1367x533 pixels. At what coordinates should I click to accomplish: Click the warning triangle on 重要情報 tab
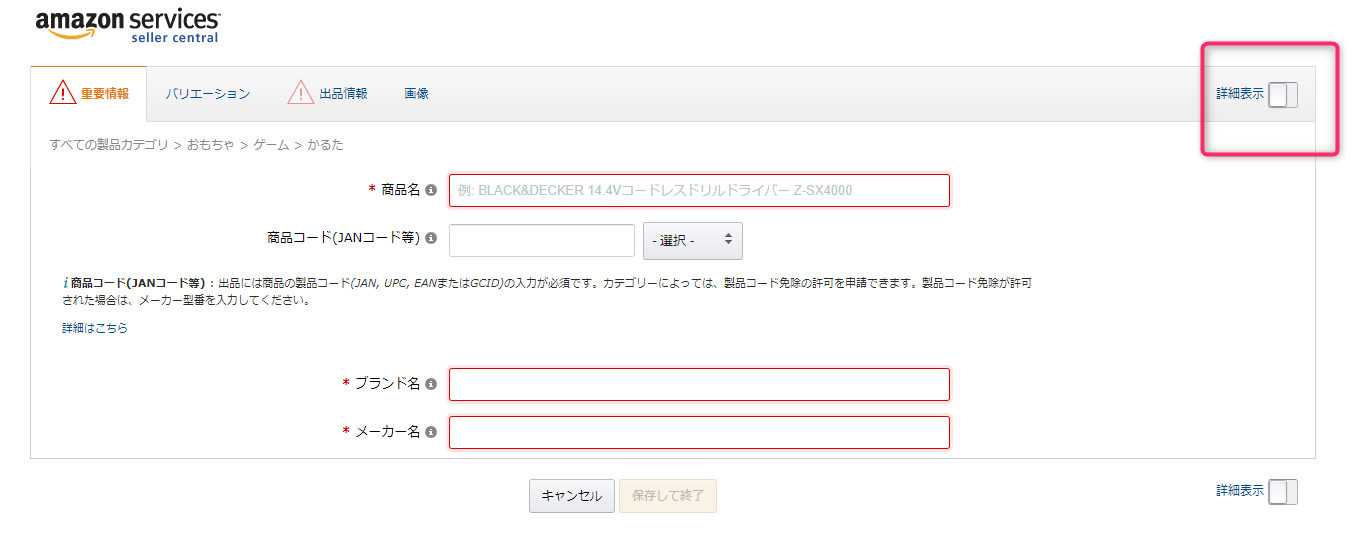63,93
